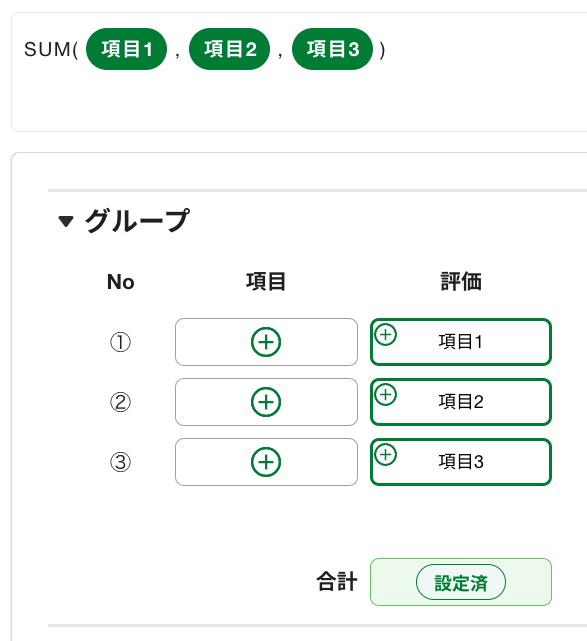Select the 項目3 評価 cell

pyautogui.click(x=461, y=462)
